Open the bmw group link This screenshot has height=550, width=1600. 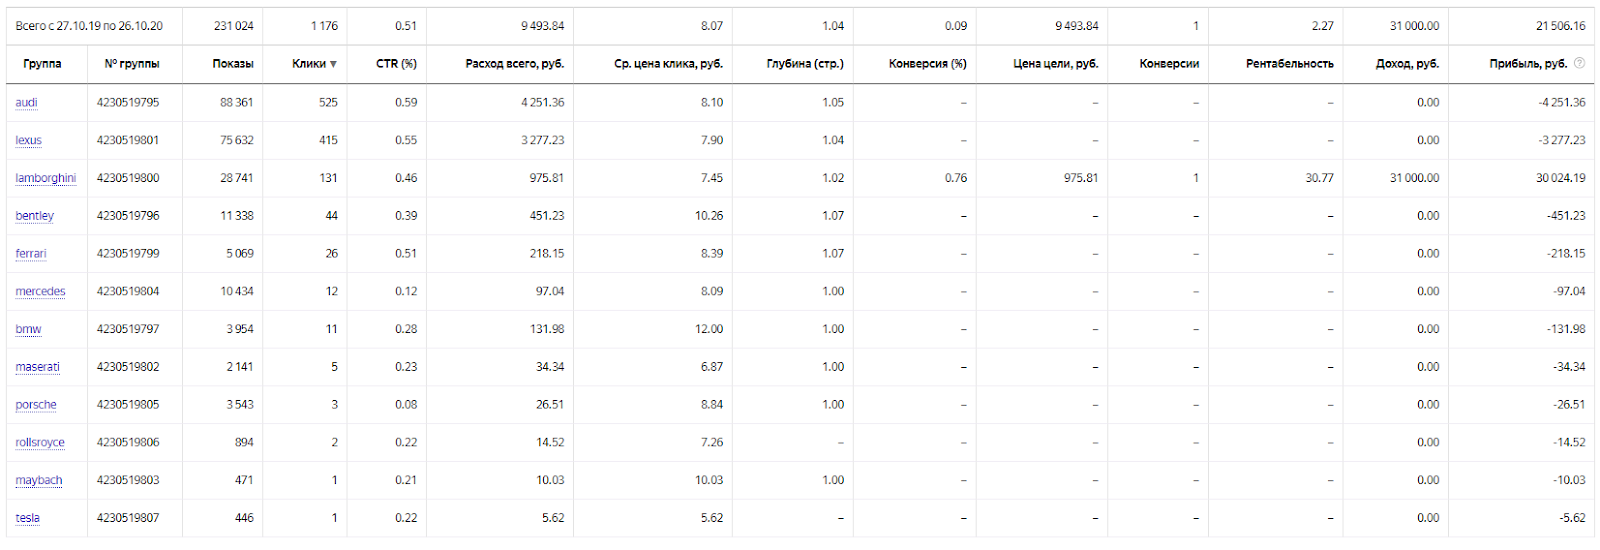coord(29,329)
